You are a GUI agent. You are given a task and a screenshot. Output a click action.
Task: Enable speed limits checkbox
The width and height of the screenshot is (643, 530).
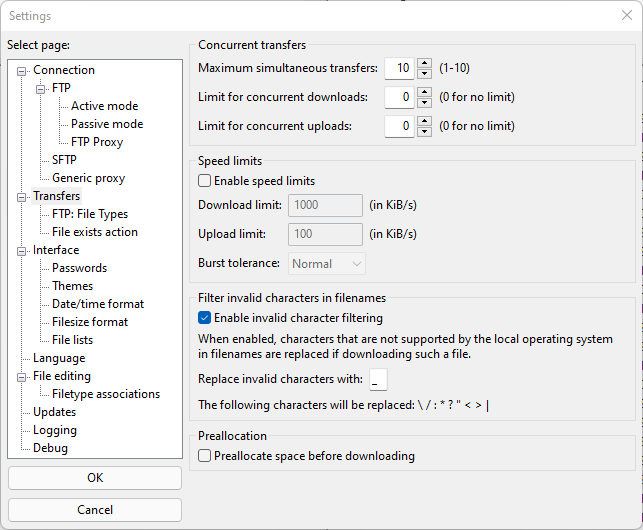click(x=204, y=181)
